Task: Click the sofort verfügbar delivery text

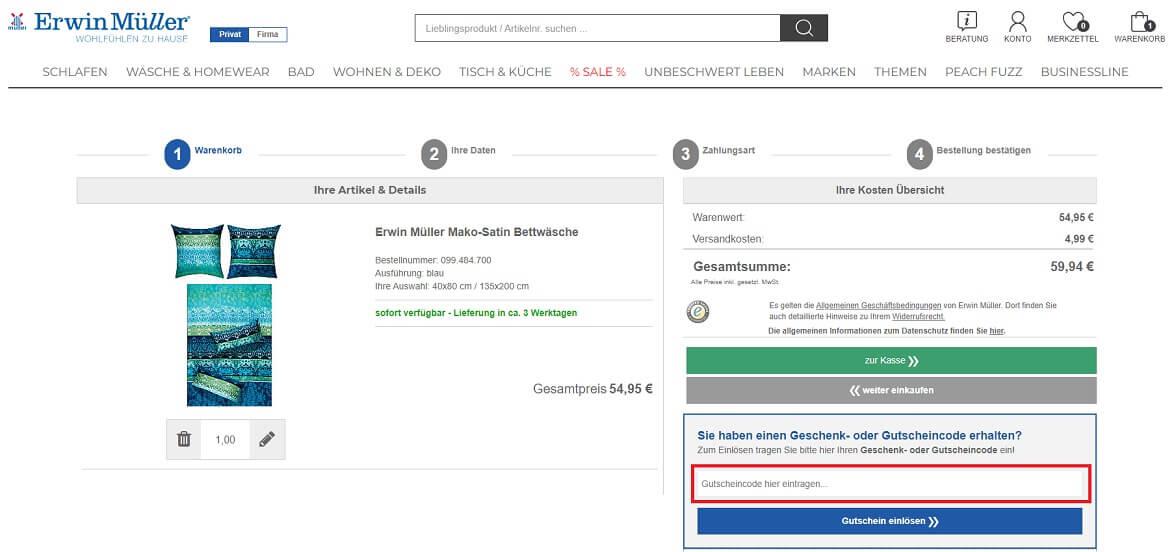Action: point(476,313)
